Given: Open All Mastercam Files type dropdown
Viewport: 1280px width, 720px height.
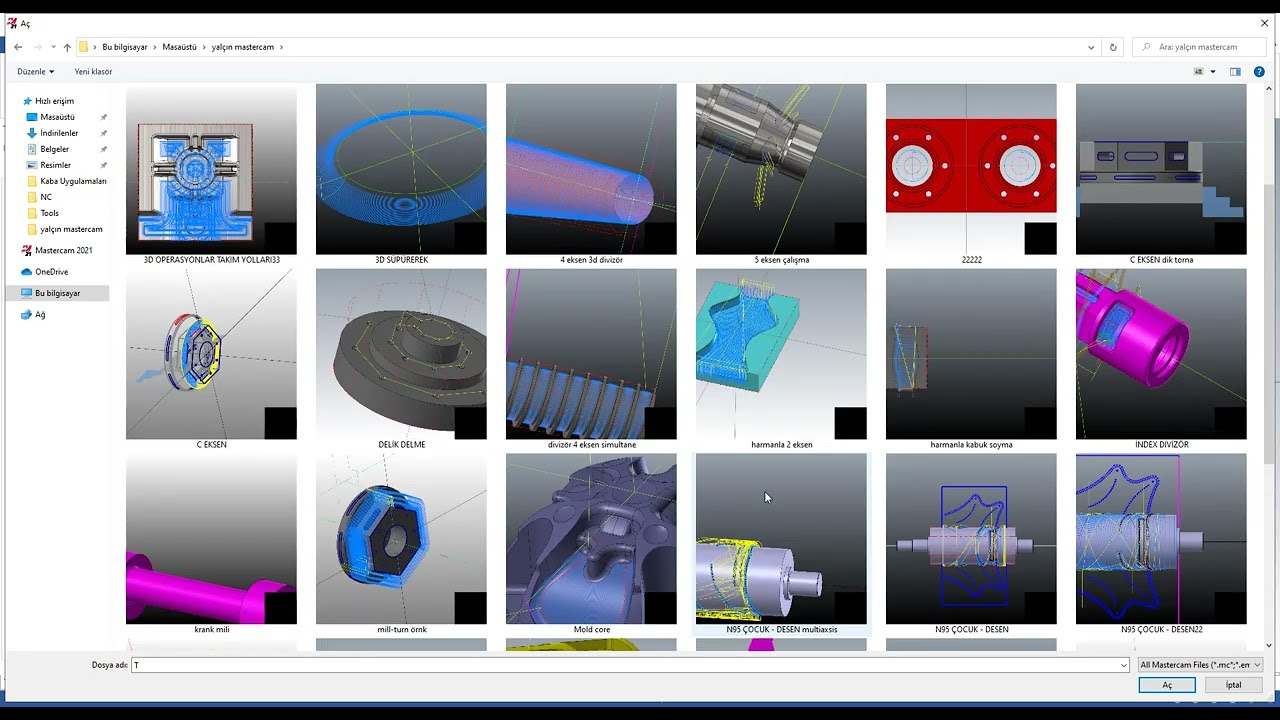Looking at the screenshot, I should [1200, 665].
